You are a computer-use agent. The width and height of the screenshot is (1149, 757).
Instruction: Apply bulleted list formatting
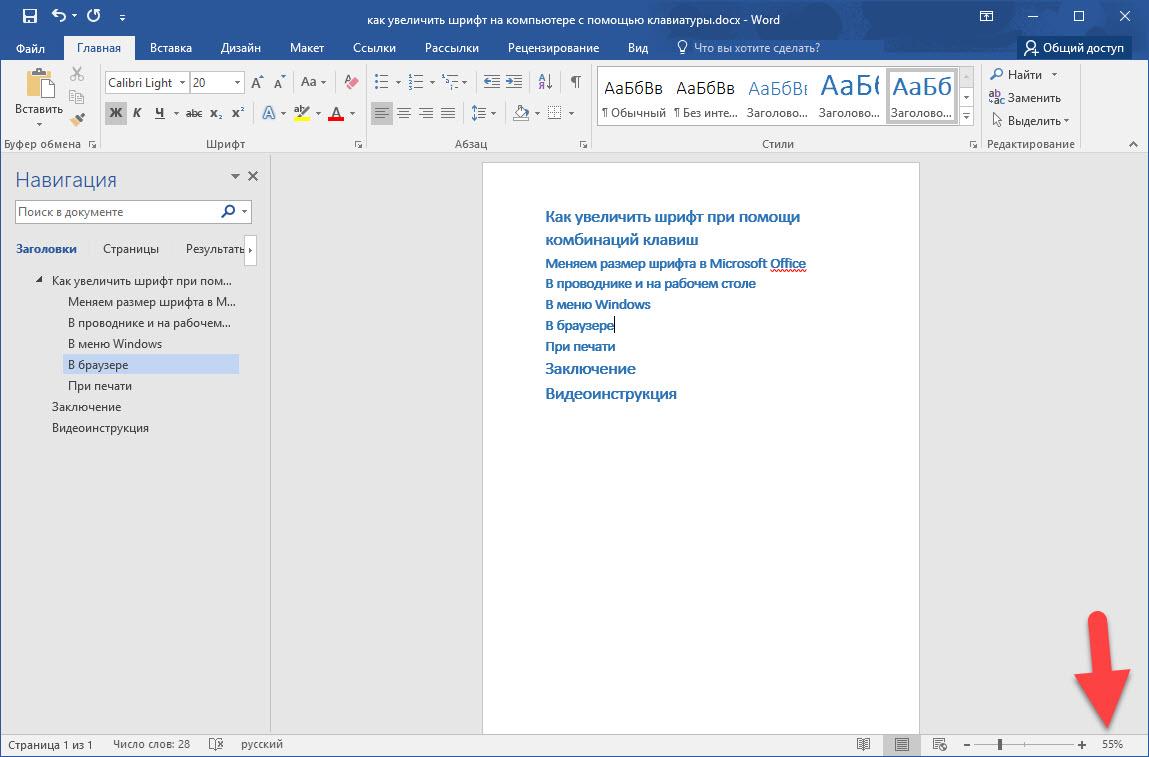click(379, 83)
